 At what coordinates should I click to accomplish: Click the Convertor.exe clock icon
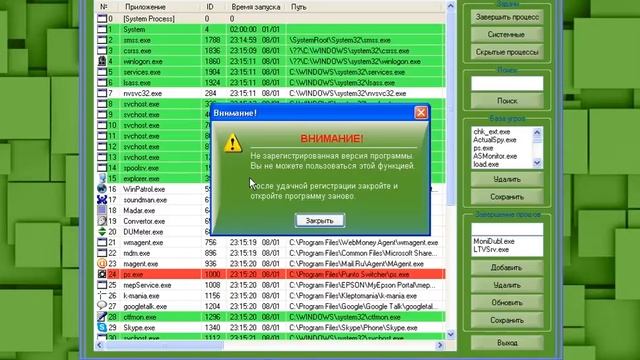pos(102,221)
